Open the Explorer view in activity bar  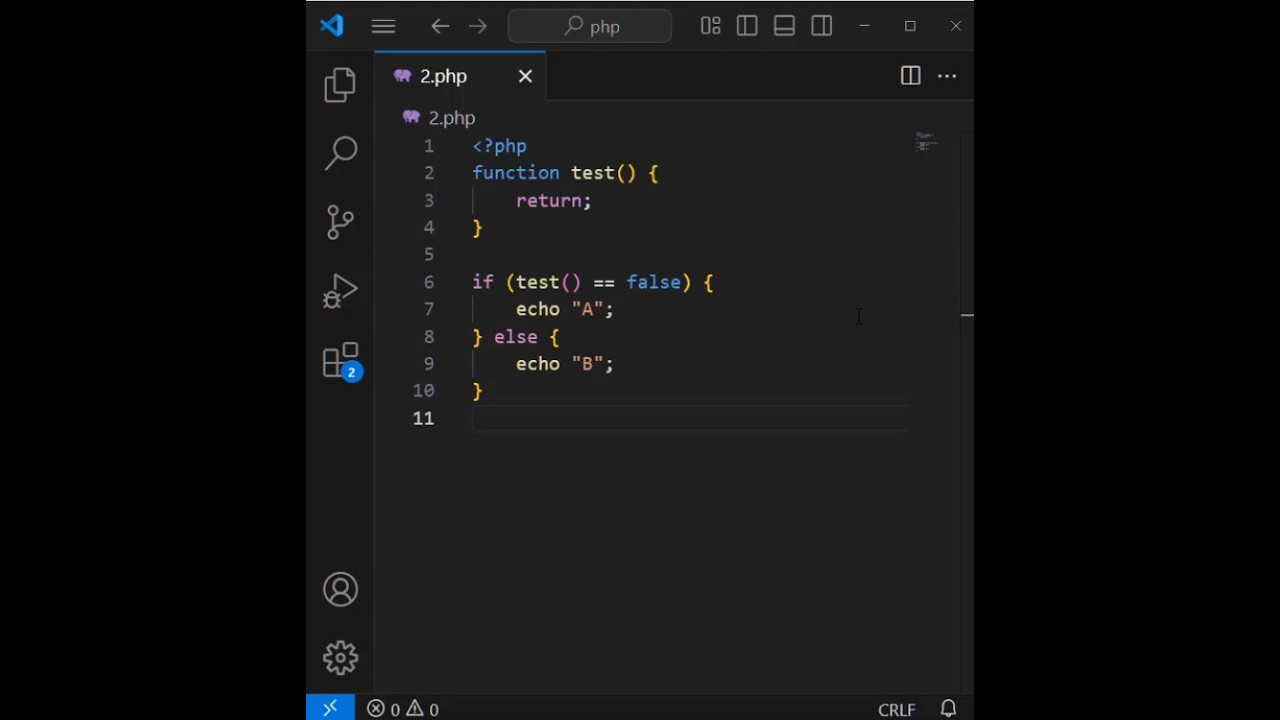click(x=340, y=84)
